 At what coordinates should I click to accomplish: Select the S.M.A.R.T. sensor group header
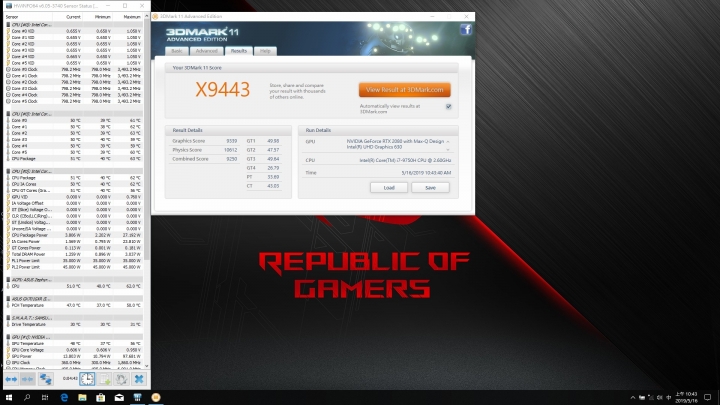pos(74,318)
